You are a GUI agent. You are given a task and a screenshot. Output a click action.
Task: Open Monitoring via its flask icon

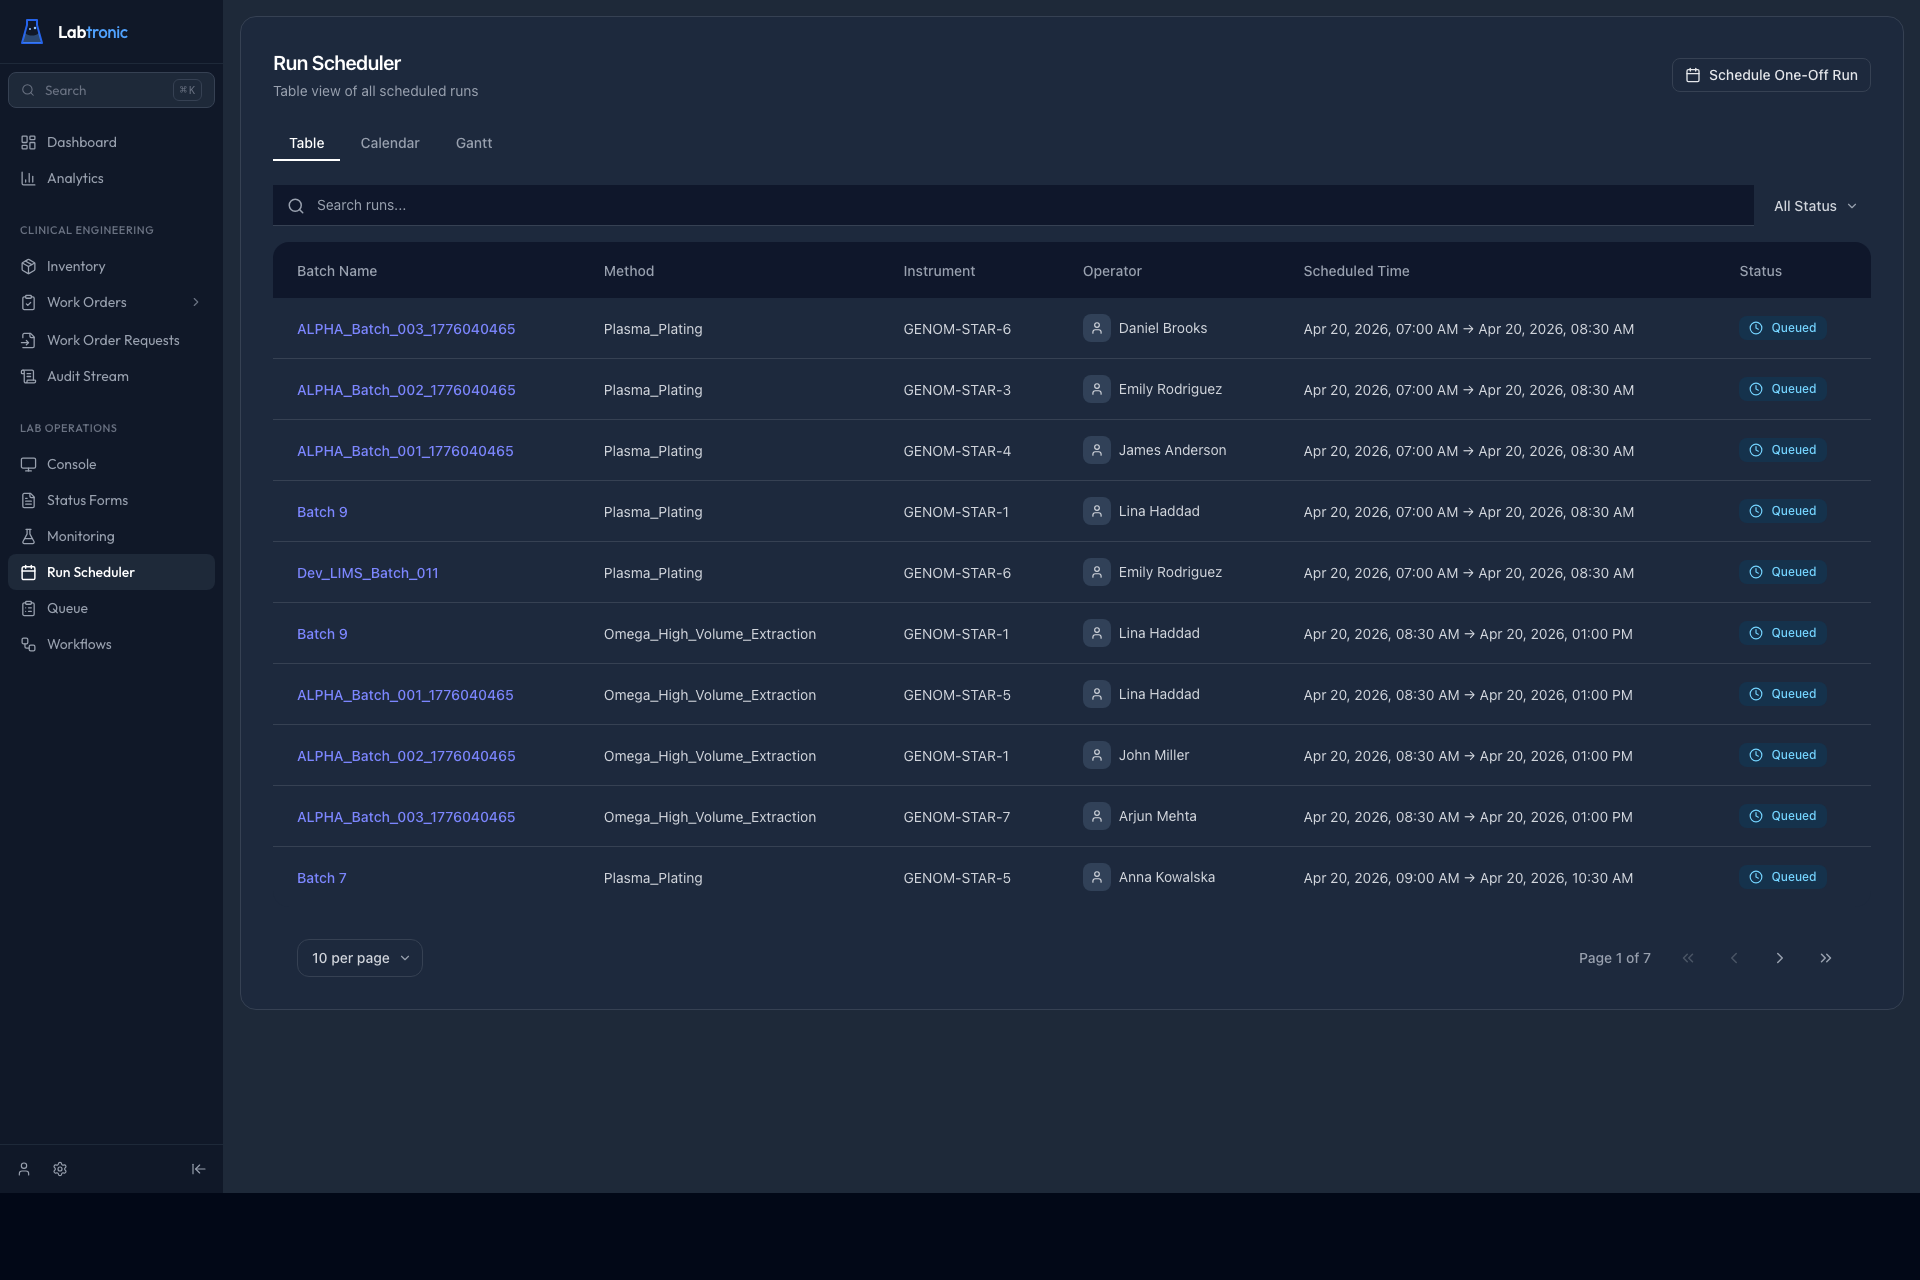click(x=28, y=536)
